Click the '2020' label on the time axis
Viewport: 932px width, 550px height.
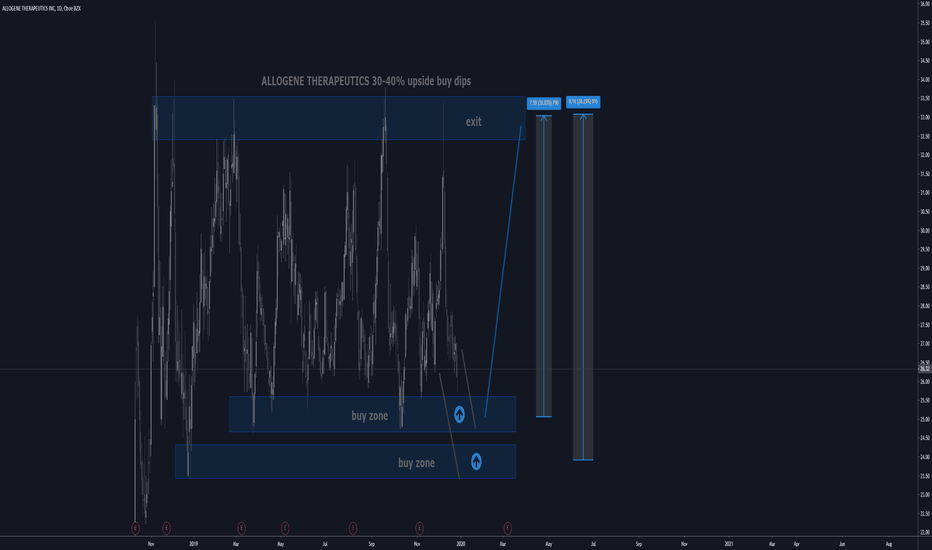click(x=461, y=543)
